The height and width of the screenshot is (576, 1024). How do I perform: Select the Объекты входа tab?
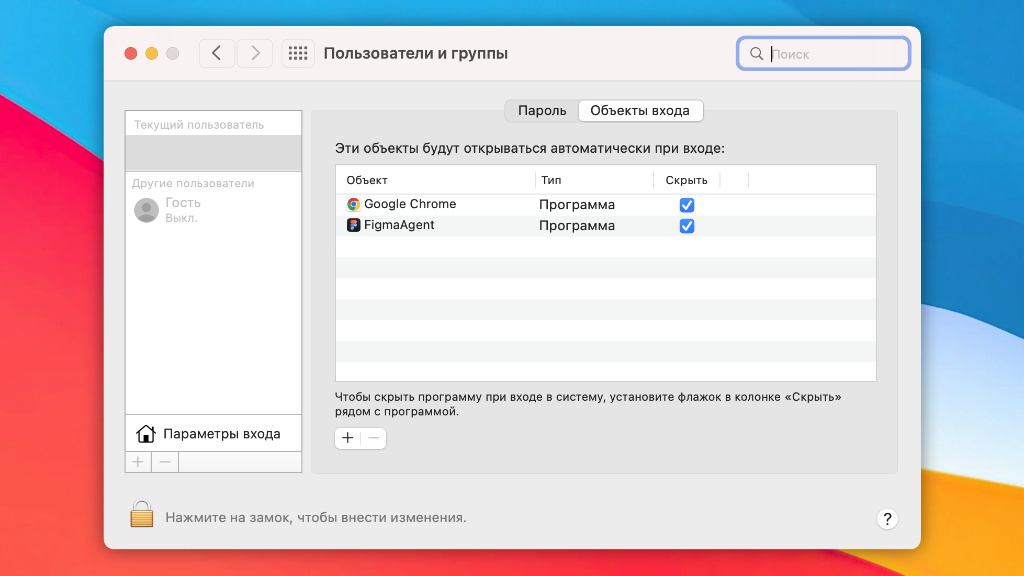[x=640, y=111]
